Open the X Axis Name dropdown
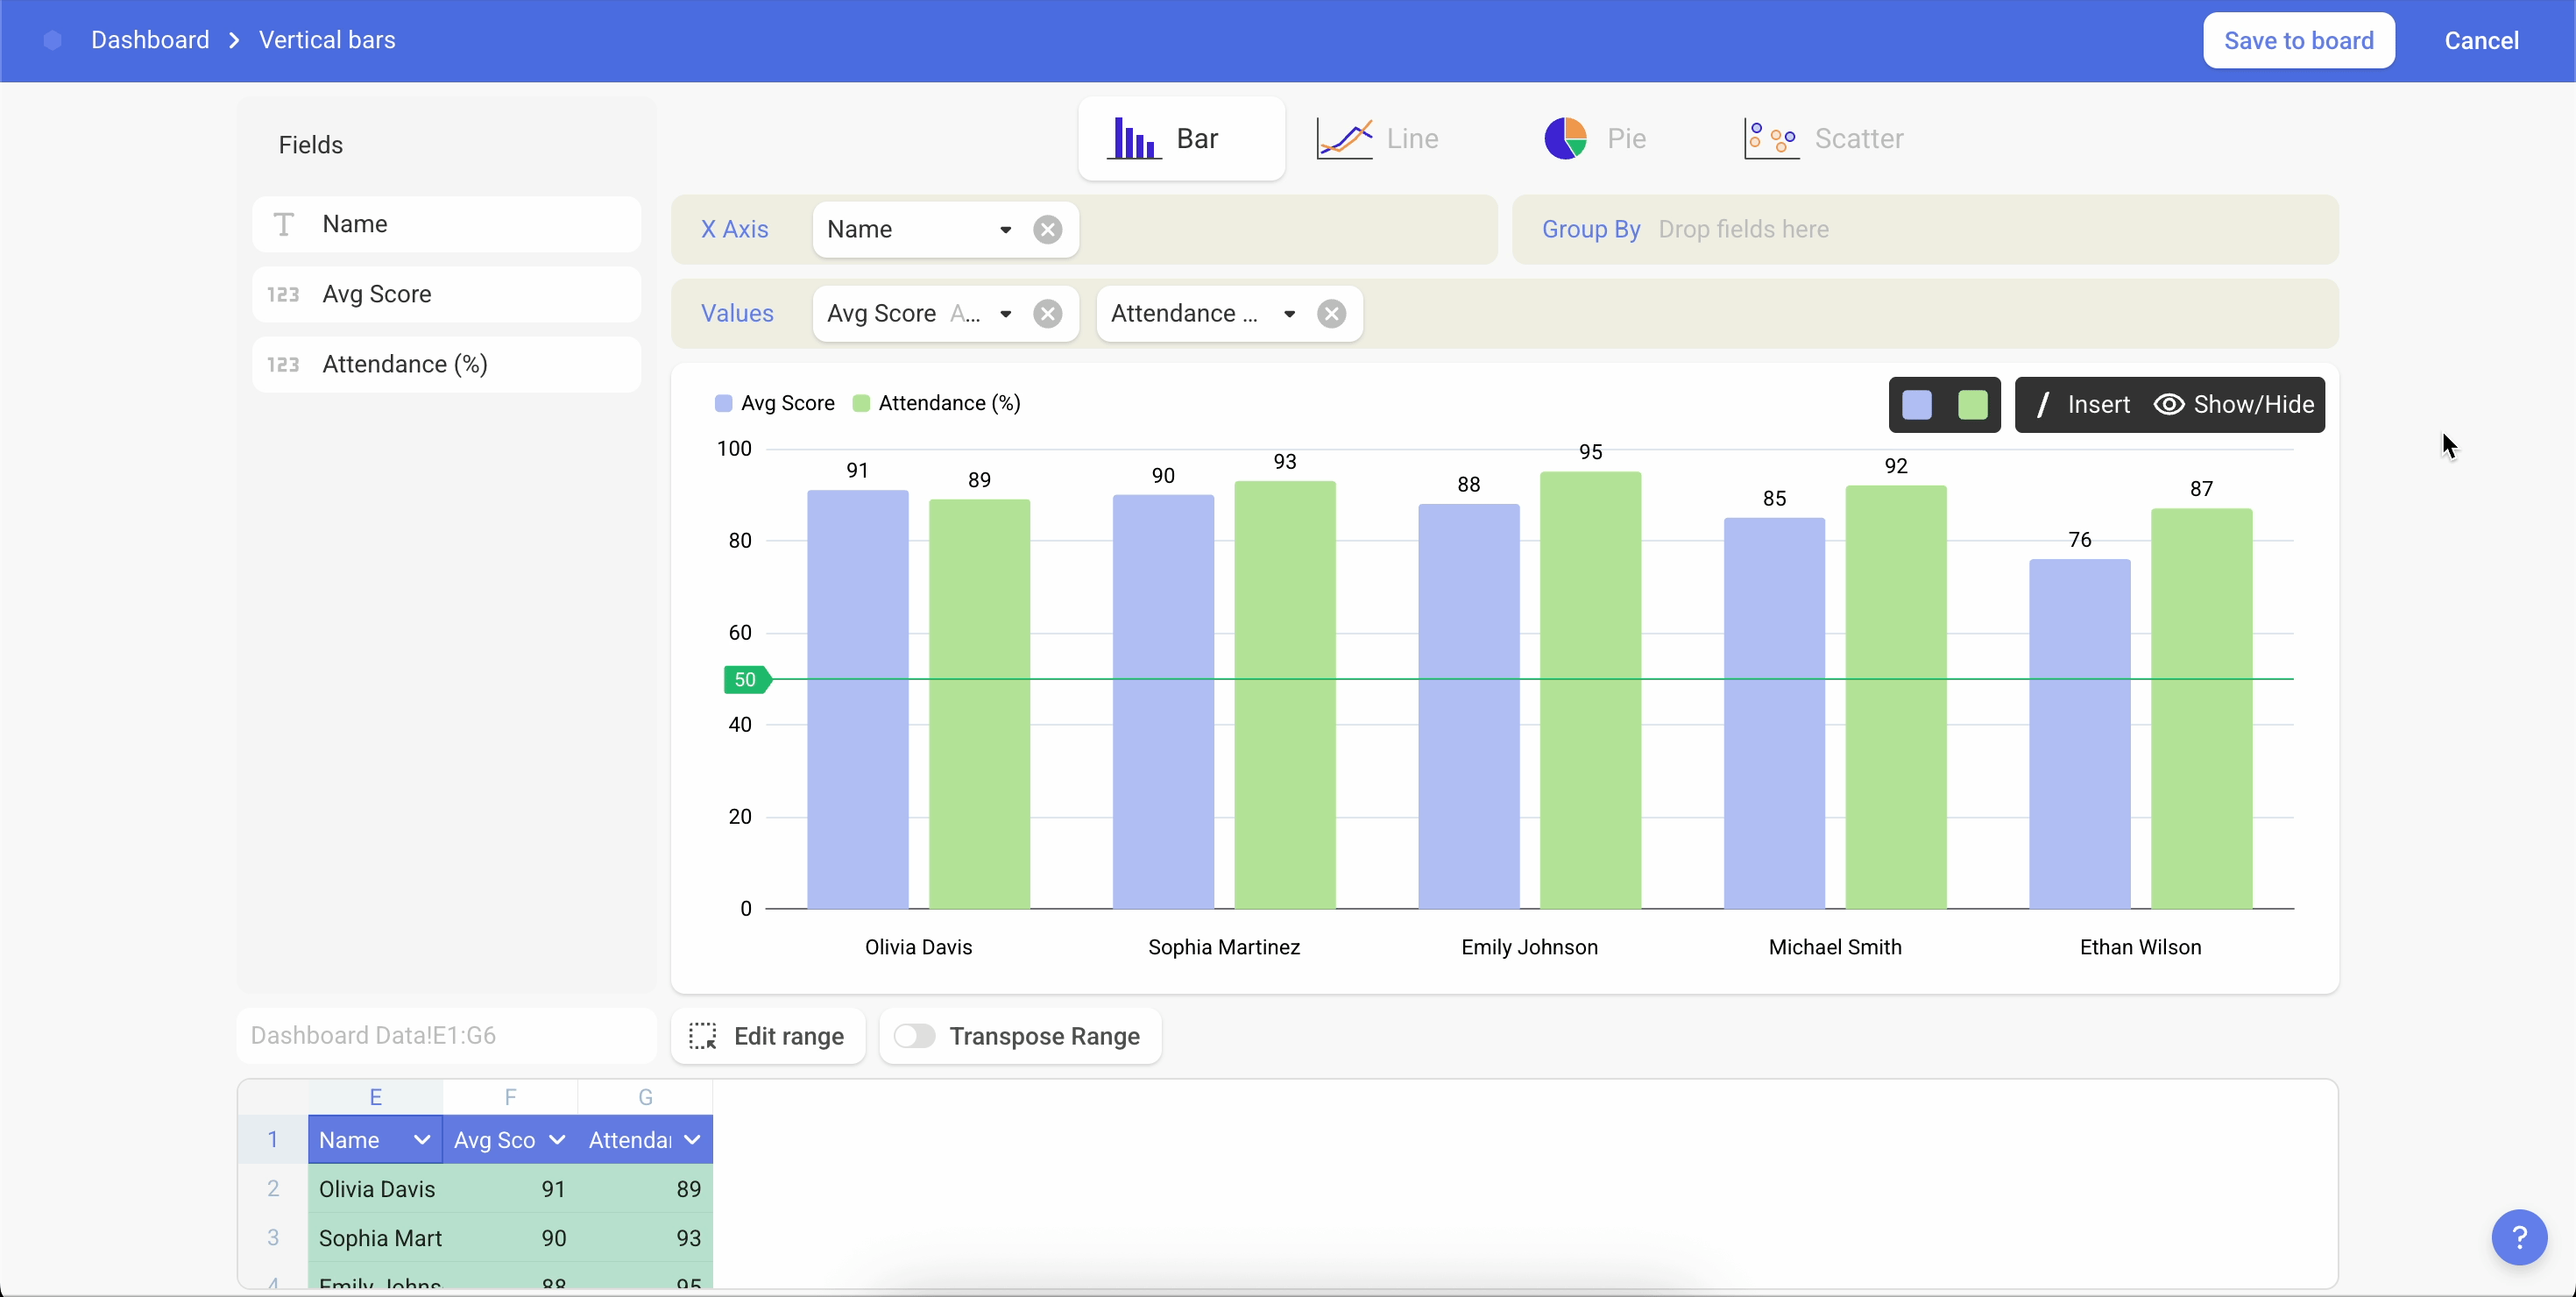Viewport: 2576px width, 1297px height. [x=1005, y=230]
